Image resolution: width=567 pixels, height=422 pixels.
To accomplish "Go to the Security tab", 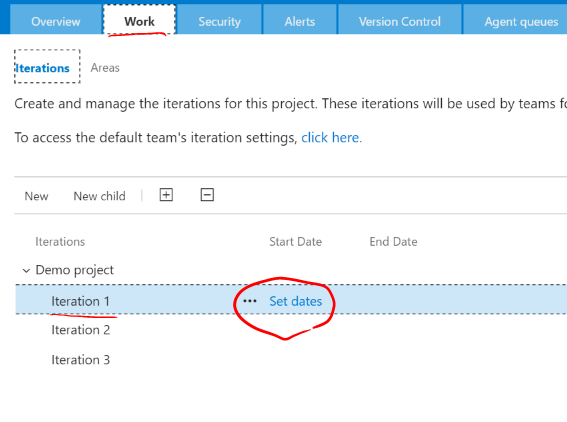I will (219, 21).
